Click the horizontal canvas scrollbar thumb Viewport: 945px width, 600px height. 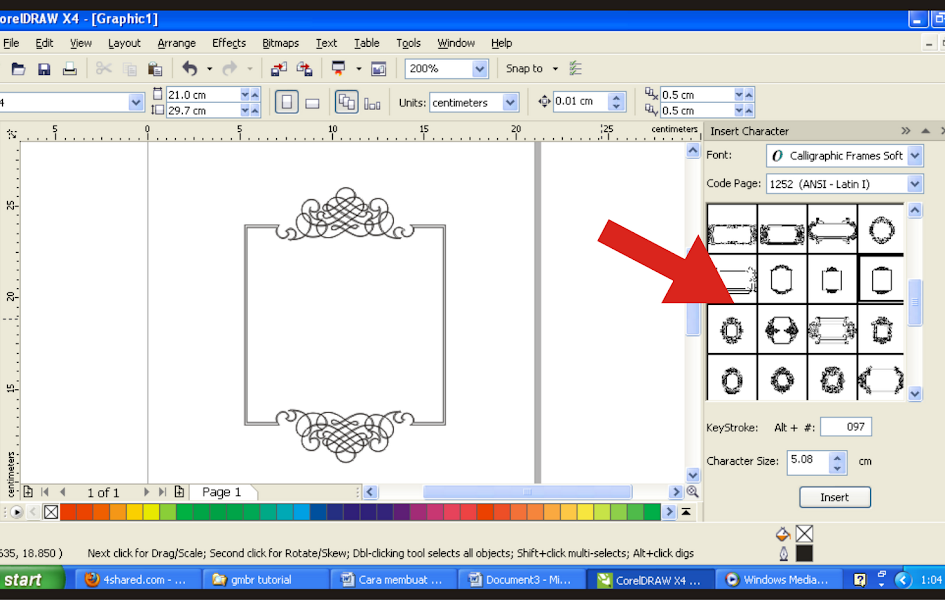click(527, 492)
